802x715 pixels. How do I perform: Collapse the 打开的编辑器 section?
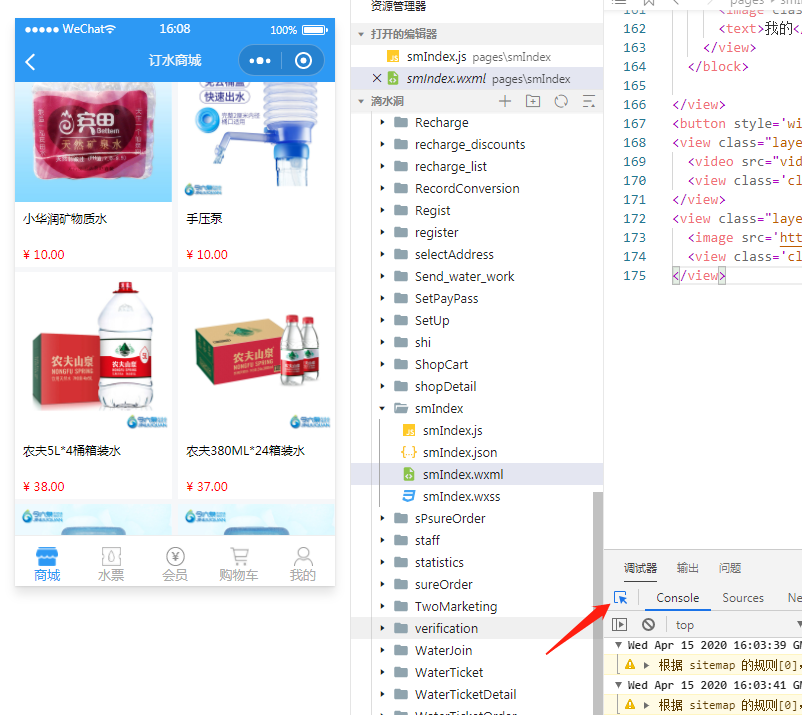click(x=361, y=34)
